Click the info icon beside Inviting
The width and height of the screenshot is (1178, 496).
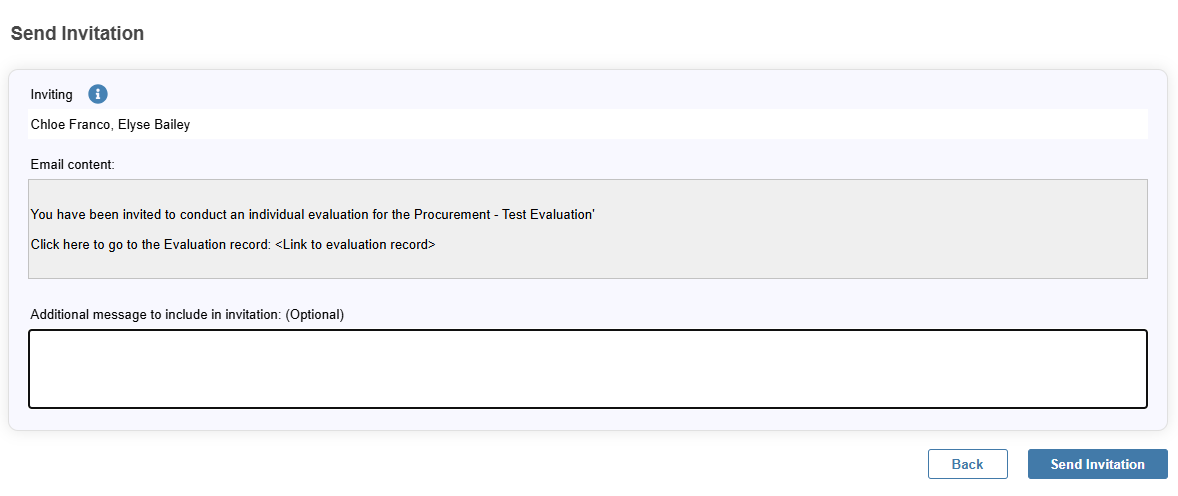(98, 94)
